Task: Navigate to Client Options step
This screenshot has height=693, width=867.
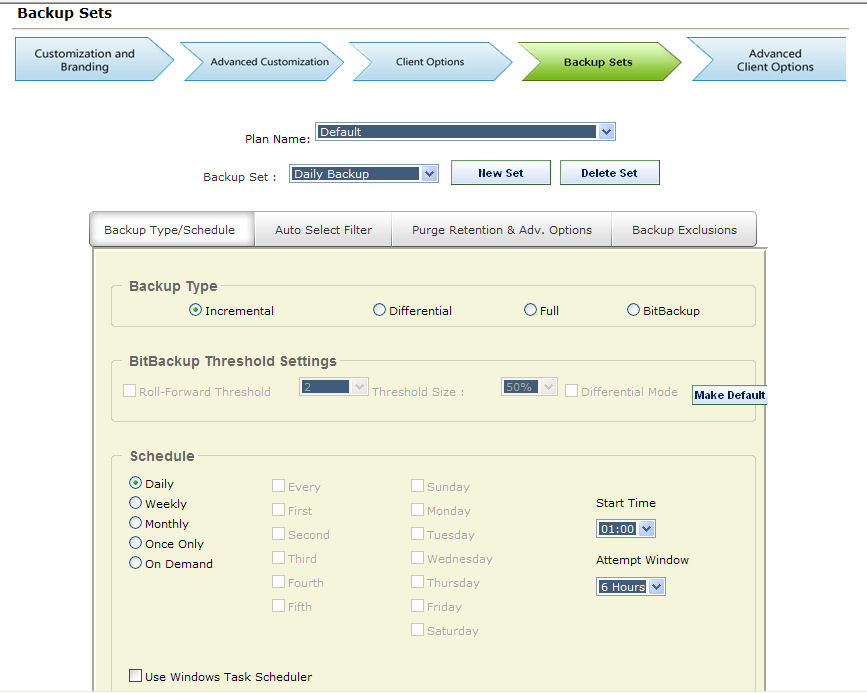Action: coord(430,62)
